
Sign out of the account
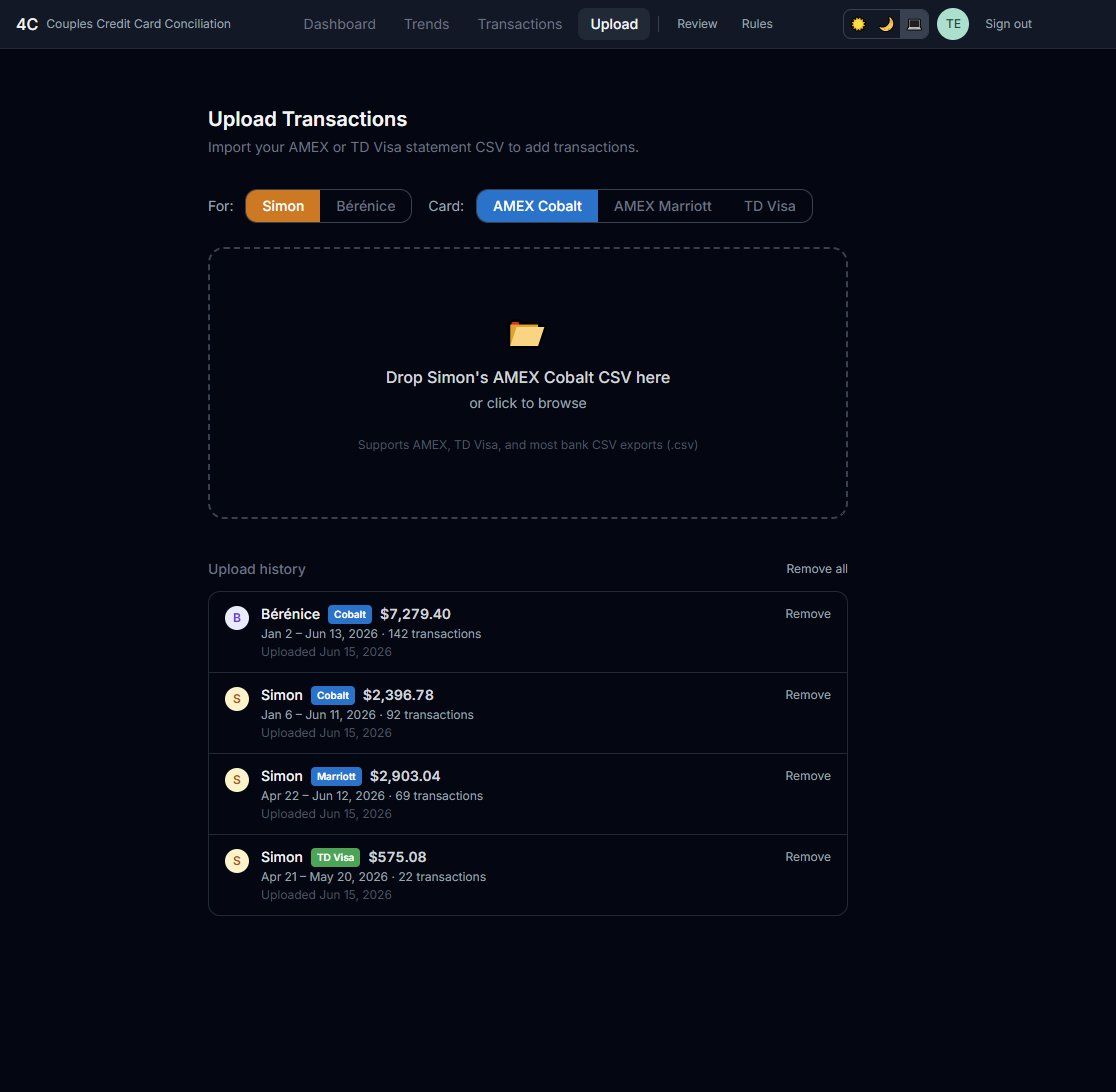[1009, 24]
